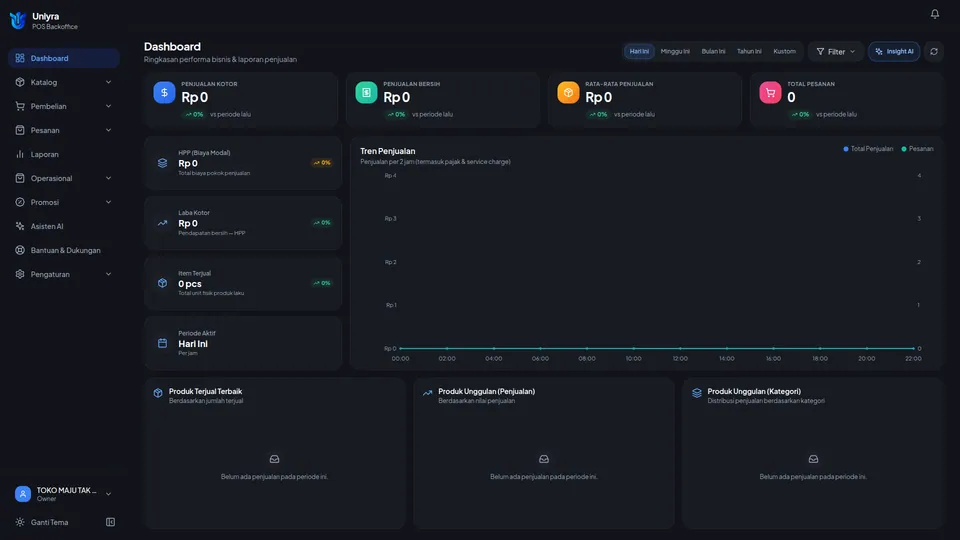Image resolution: width=960 pixels, height=540 pixels.
Task: Click the calendar icon in Periode Aktif card
Action: [x=162, y=343]
